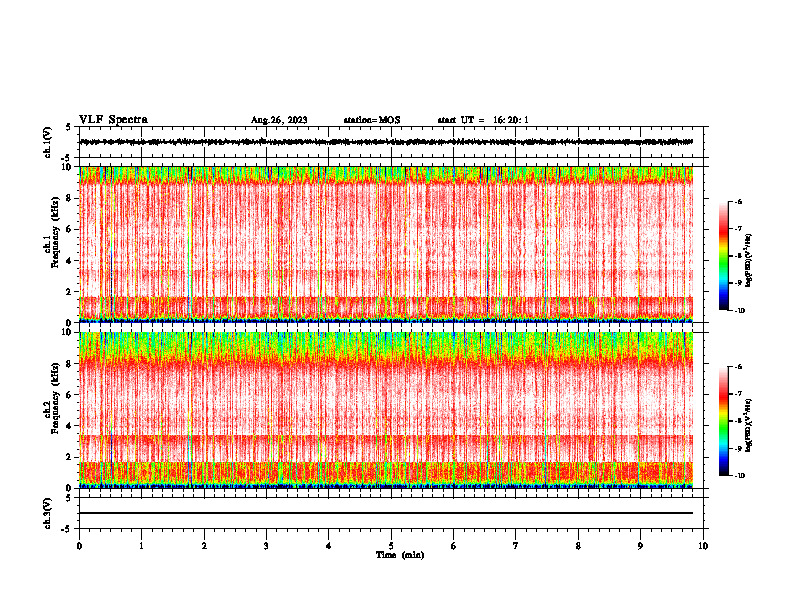Image resolution: width=792 pixels, height=612 pixels.
Task: Select the ch.1 "Frequency (kHz)" axis label
Action: (x=55, y=233)
